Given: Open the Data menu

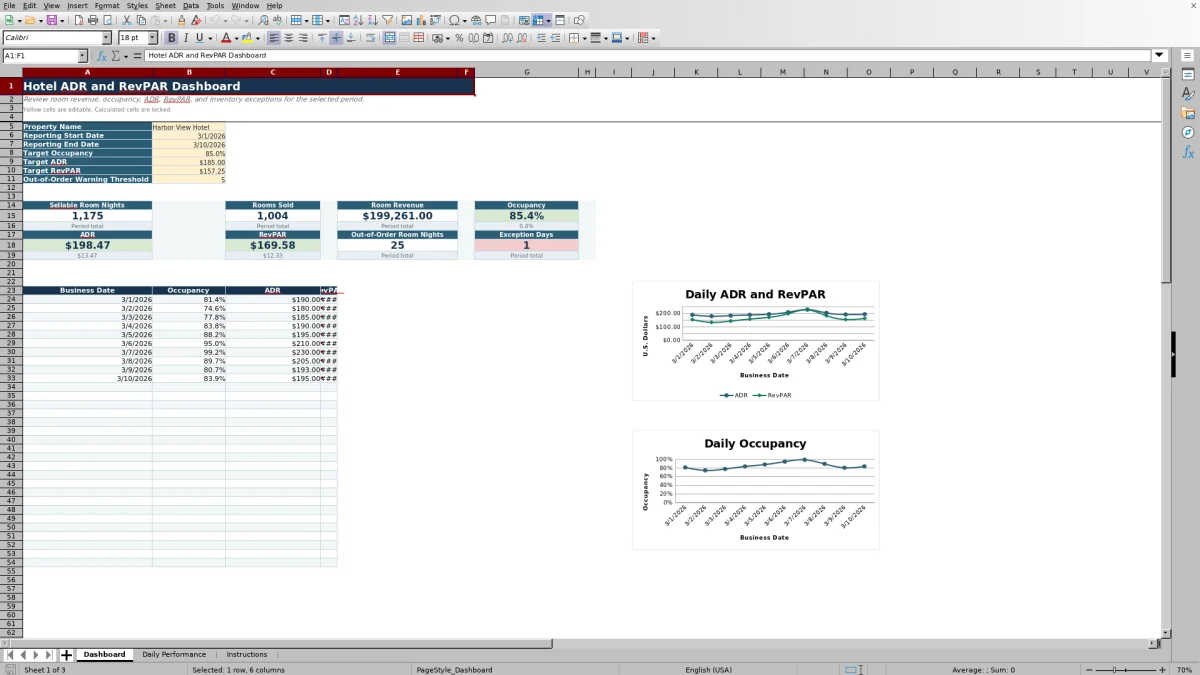Looking at the screenshot, I should pos(191,5).
